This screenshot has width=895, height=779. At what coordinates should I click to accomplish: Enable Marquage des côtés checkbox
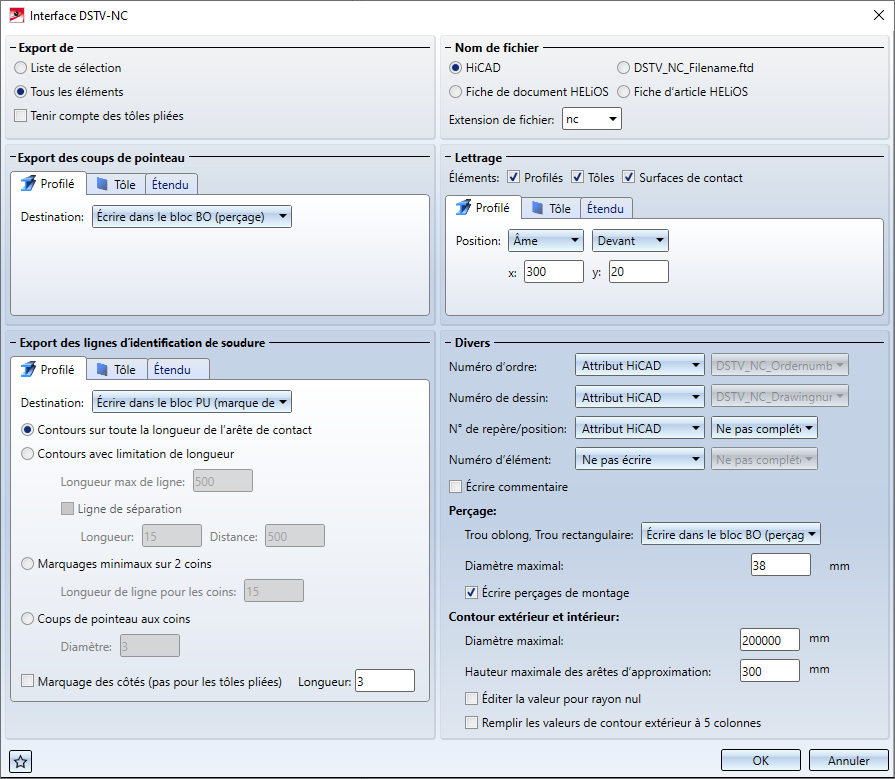[27, 681]
